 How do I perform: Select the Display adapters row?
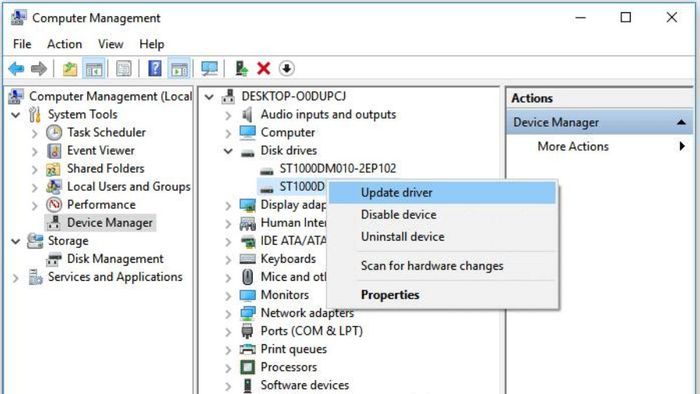(294, 205)
